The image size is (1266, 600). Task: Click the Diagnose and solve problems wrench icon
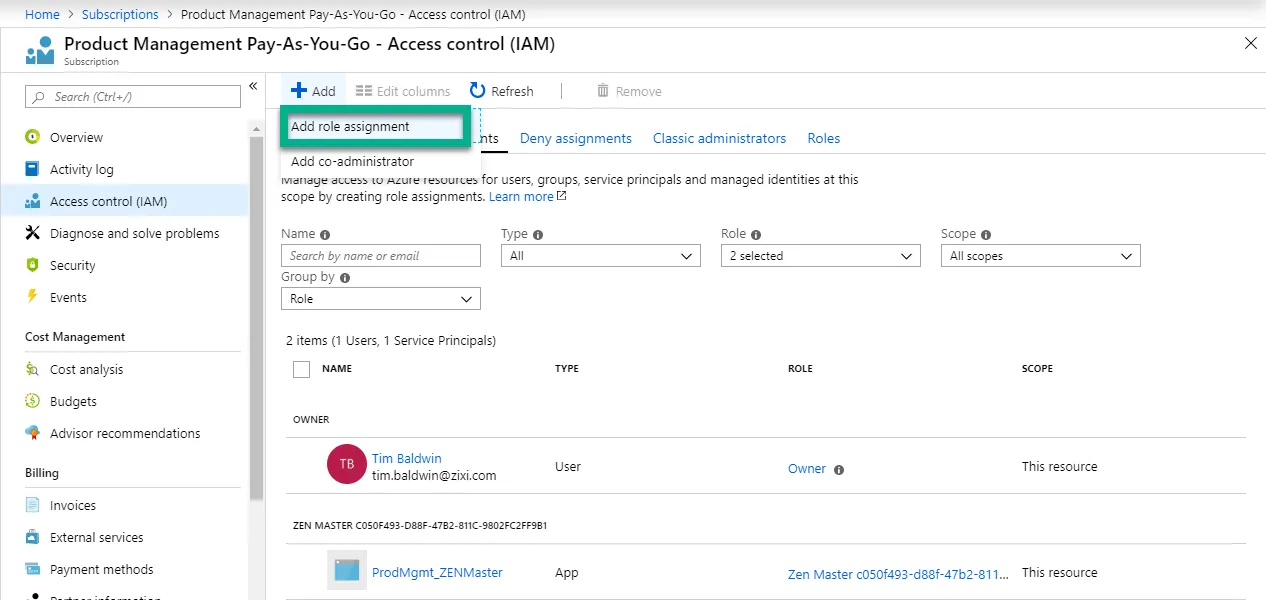(x=33, y=233)
